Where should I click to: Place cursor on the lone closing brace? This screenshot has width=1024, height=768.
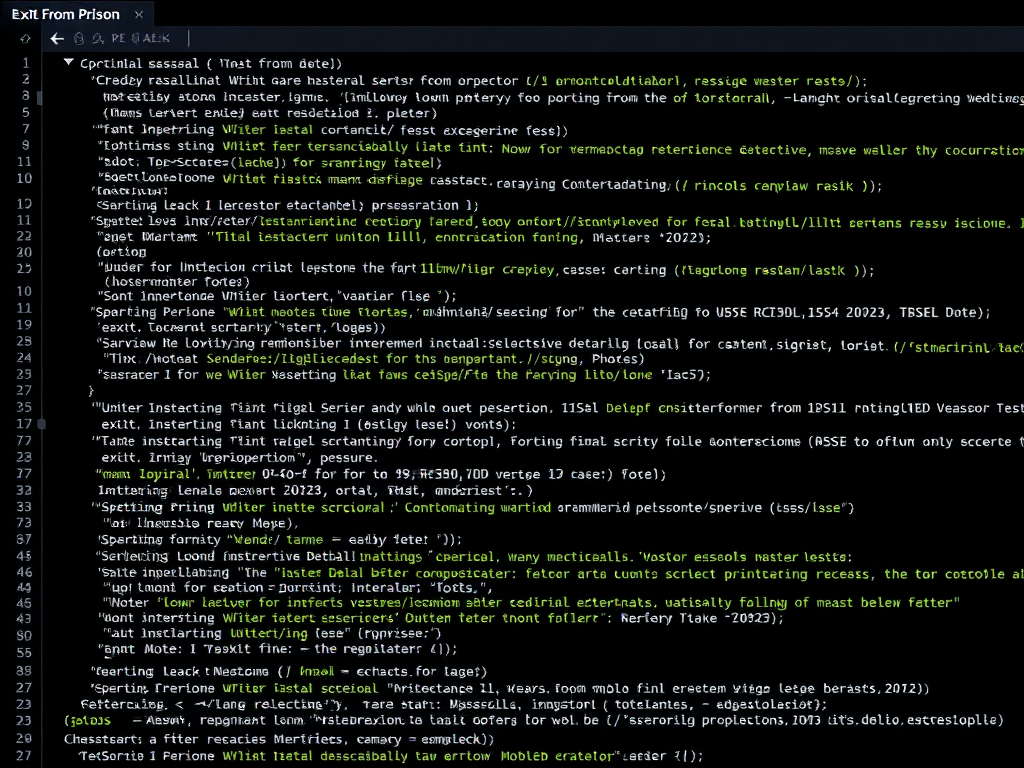[x=91, y=391]
